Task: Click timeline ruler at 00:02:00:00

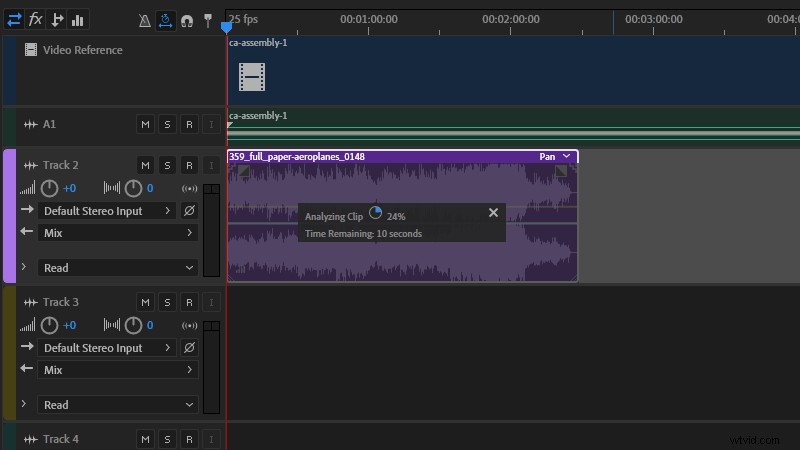Action: pyautogui.click(x=511, y=19)
